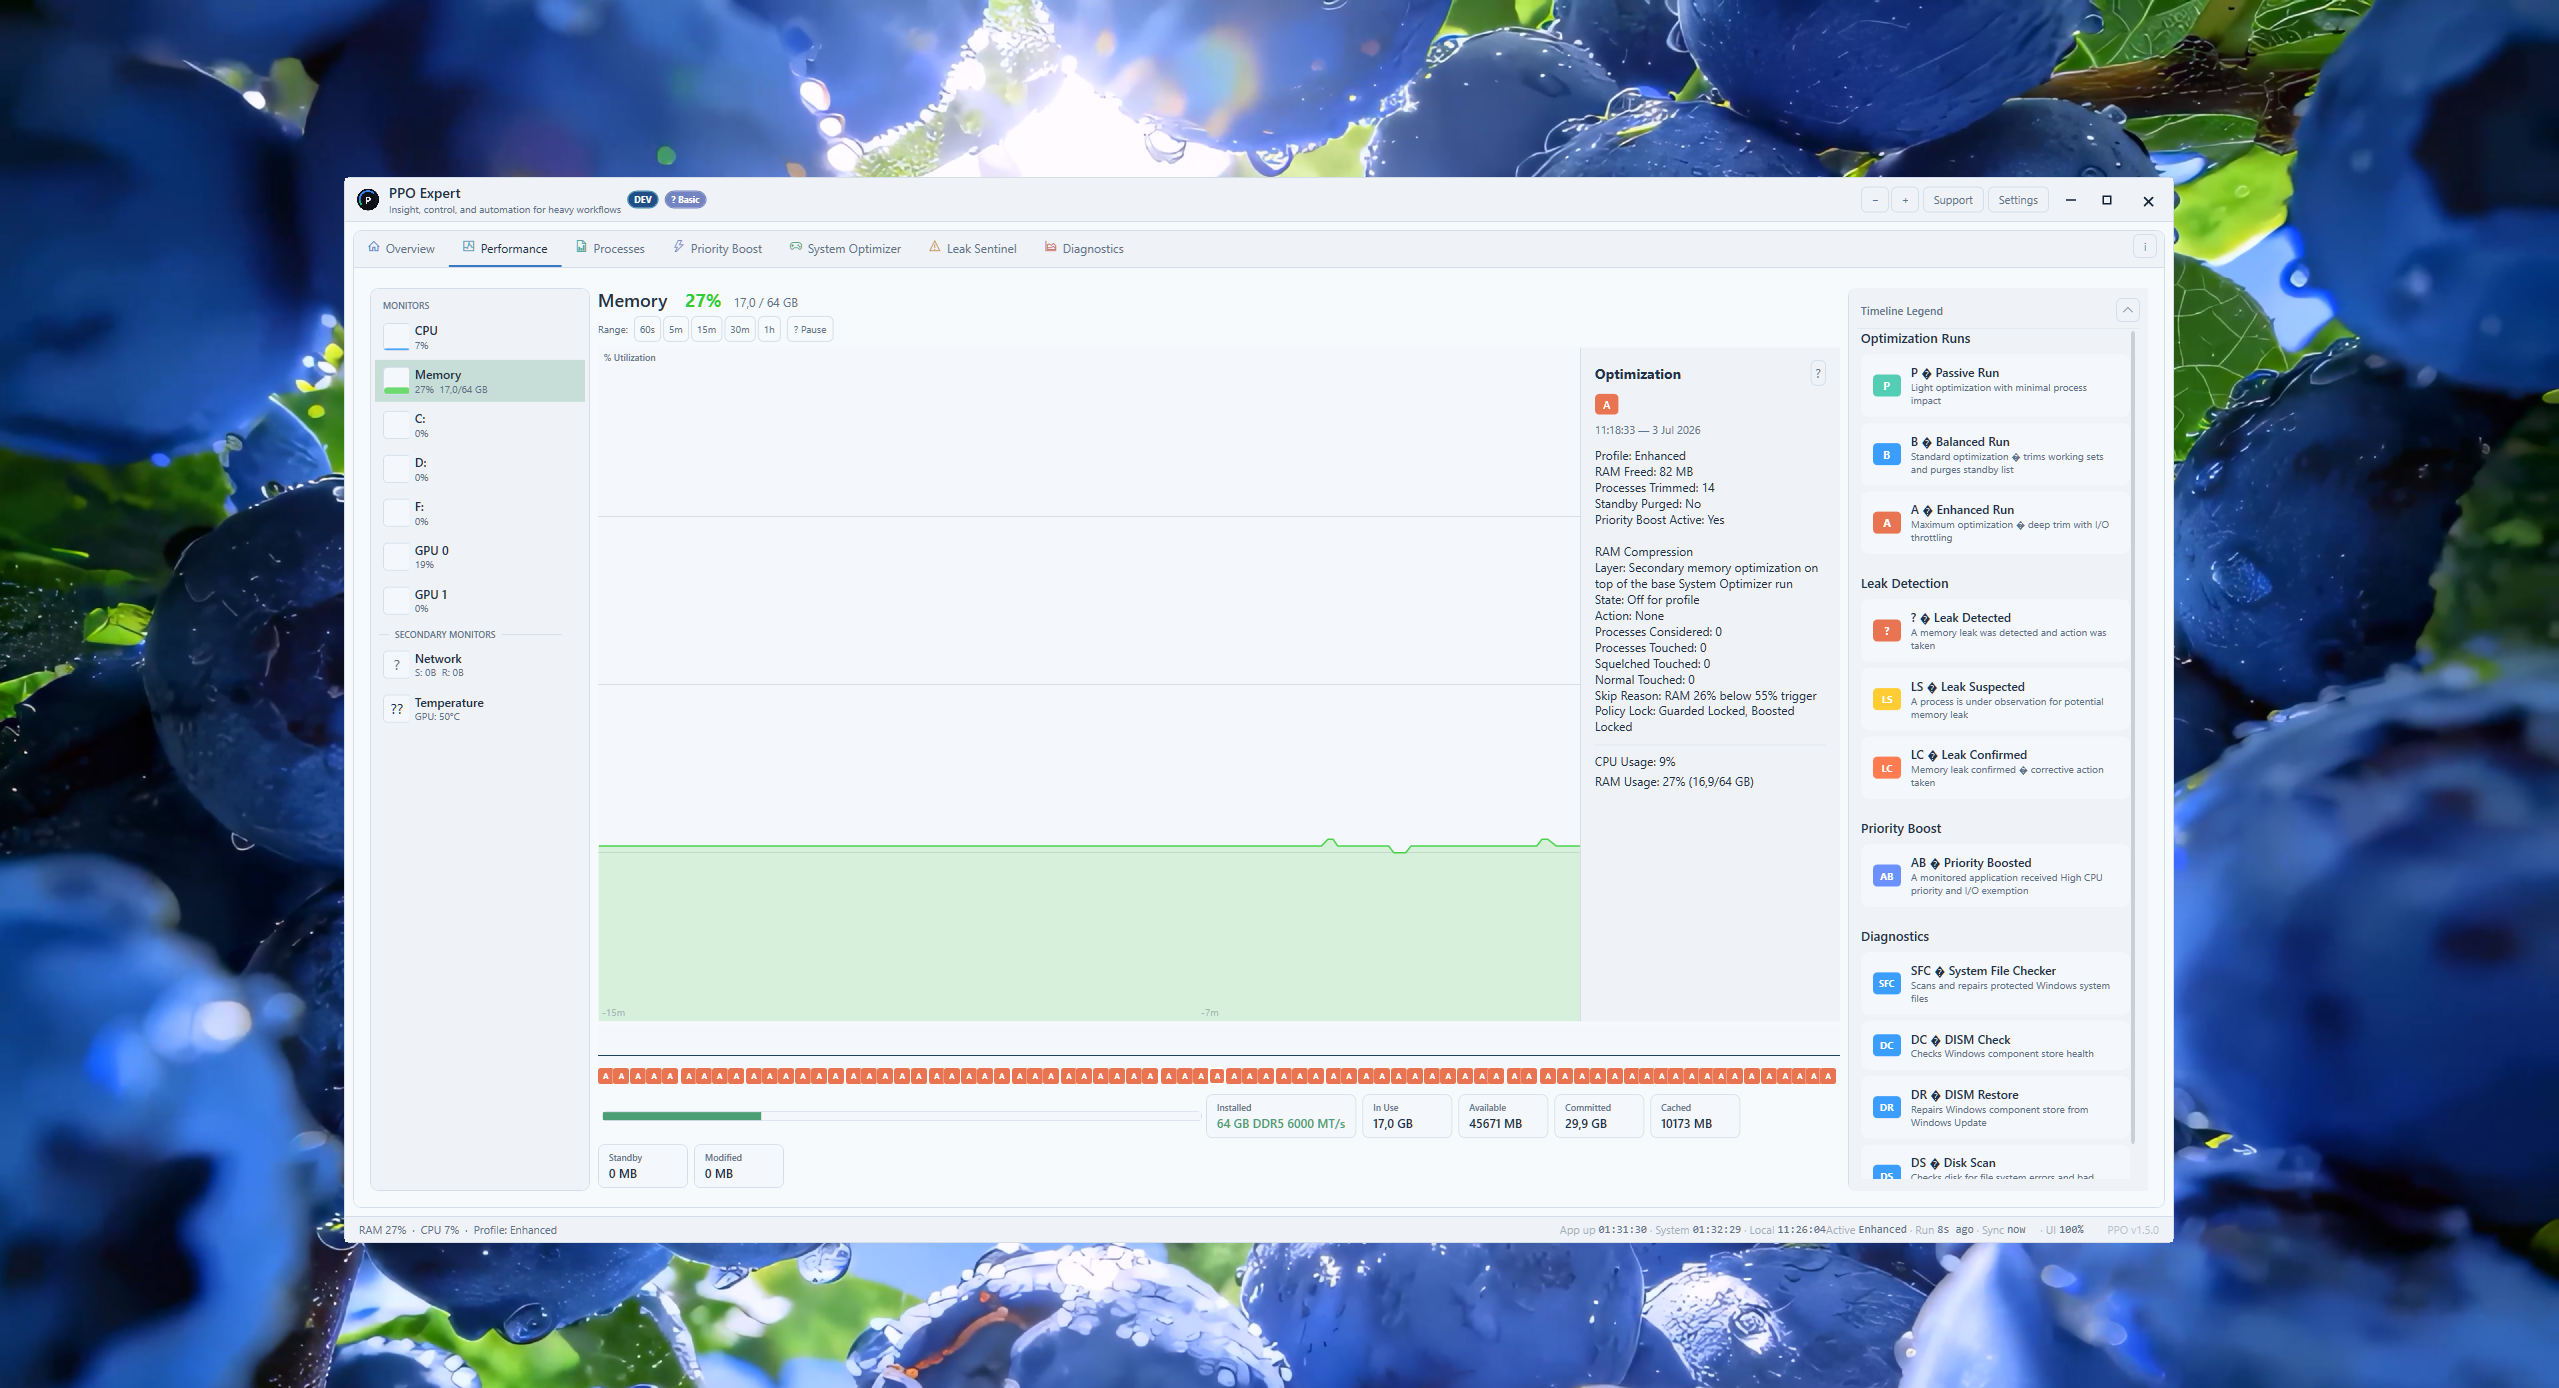
Task: Click 'PPO v1.5.0' version text
Action: pyautogui.click(x=2132, y=1231)
